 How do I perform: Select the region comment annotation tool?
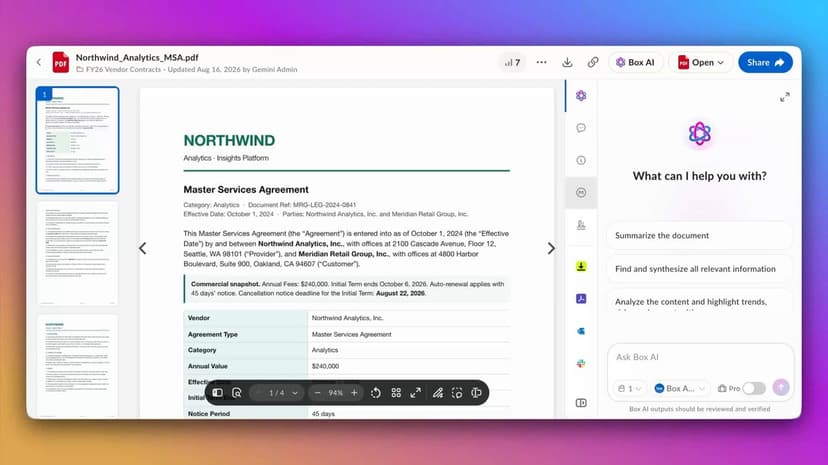point(457,393)
